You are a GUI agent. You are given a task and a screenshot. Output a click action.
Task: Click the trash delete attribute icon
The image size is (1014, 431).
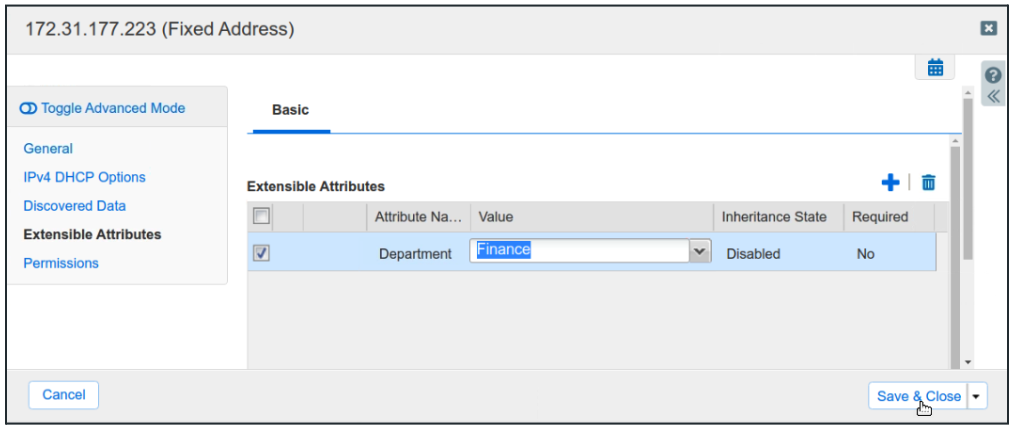[928, 182]
